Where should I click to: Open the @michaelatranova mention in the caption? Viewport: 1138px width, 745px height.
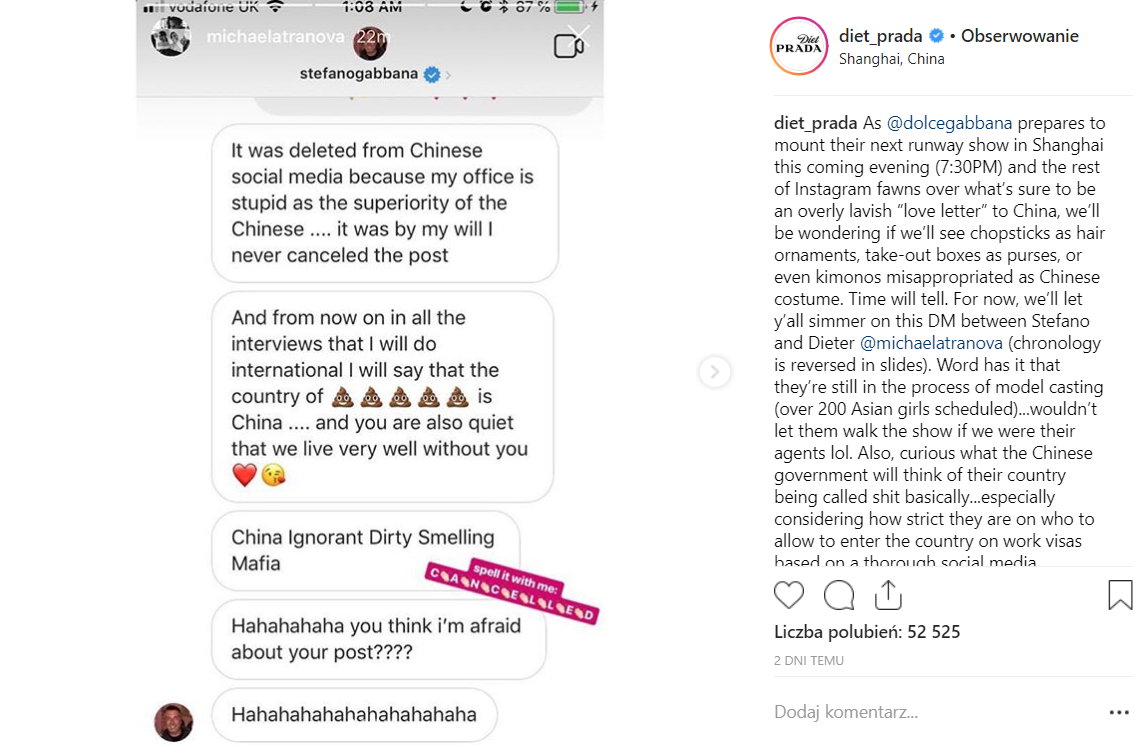(x=931, y=342)
